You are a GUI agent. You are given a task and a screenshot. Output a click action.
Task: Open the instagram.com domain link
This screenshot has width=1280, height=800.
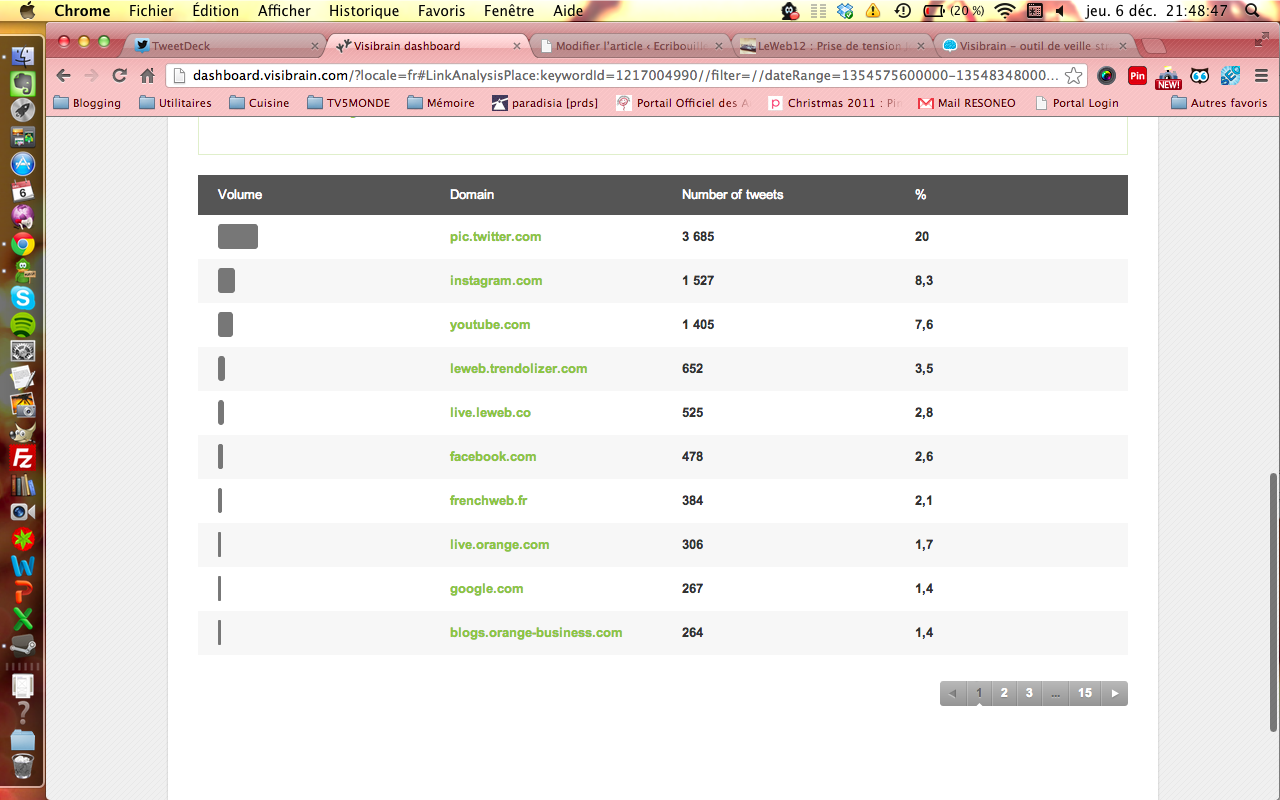tap(496, 281)
